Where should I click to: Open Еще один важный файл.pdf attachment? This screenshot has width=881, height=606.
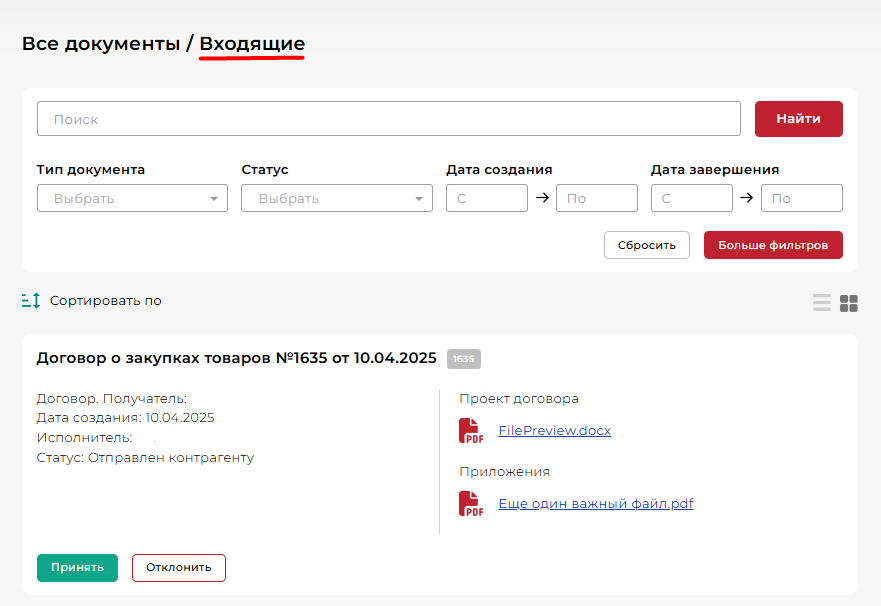tap(595, 504)
